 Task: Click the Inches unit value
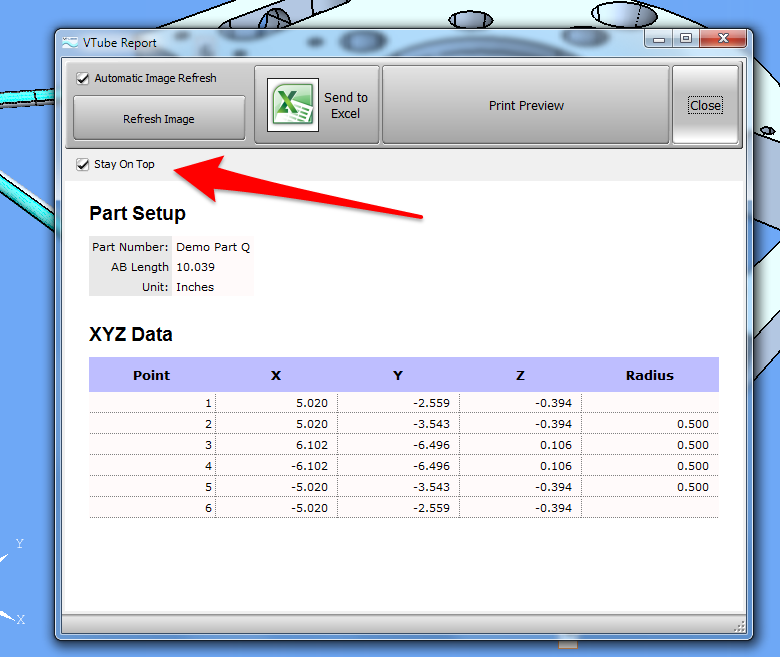(x=195, y=287)
